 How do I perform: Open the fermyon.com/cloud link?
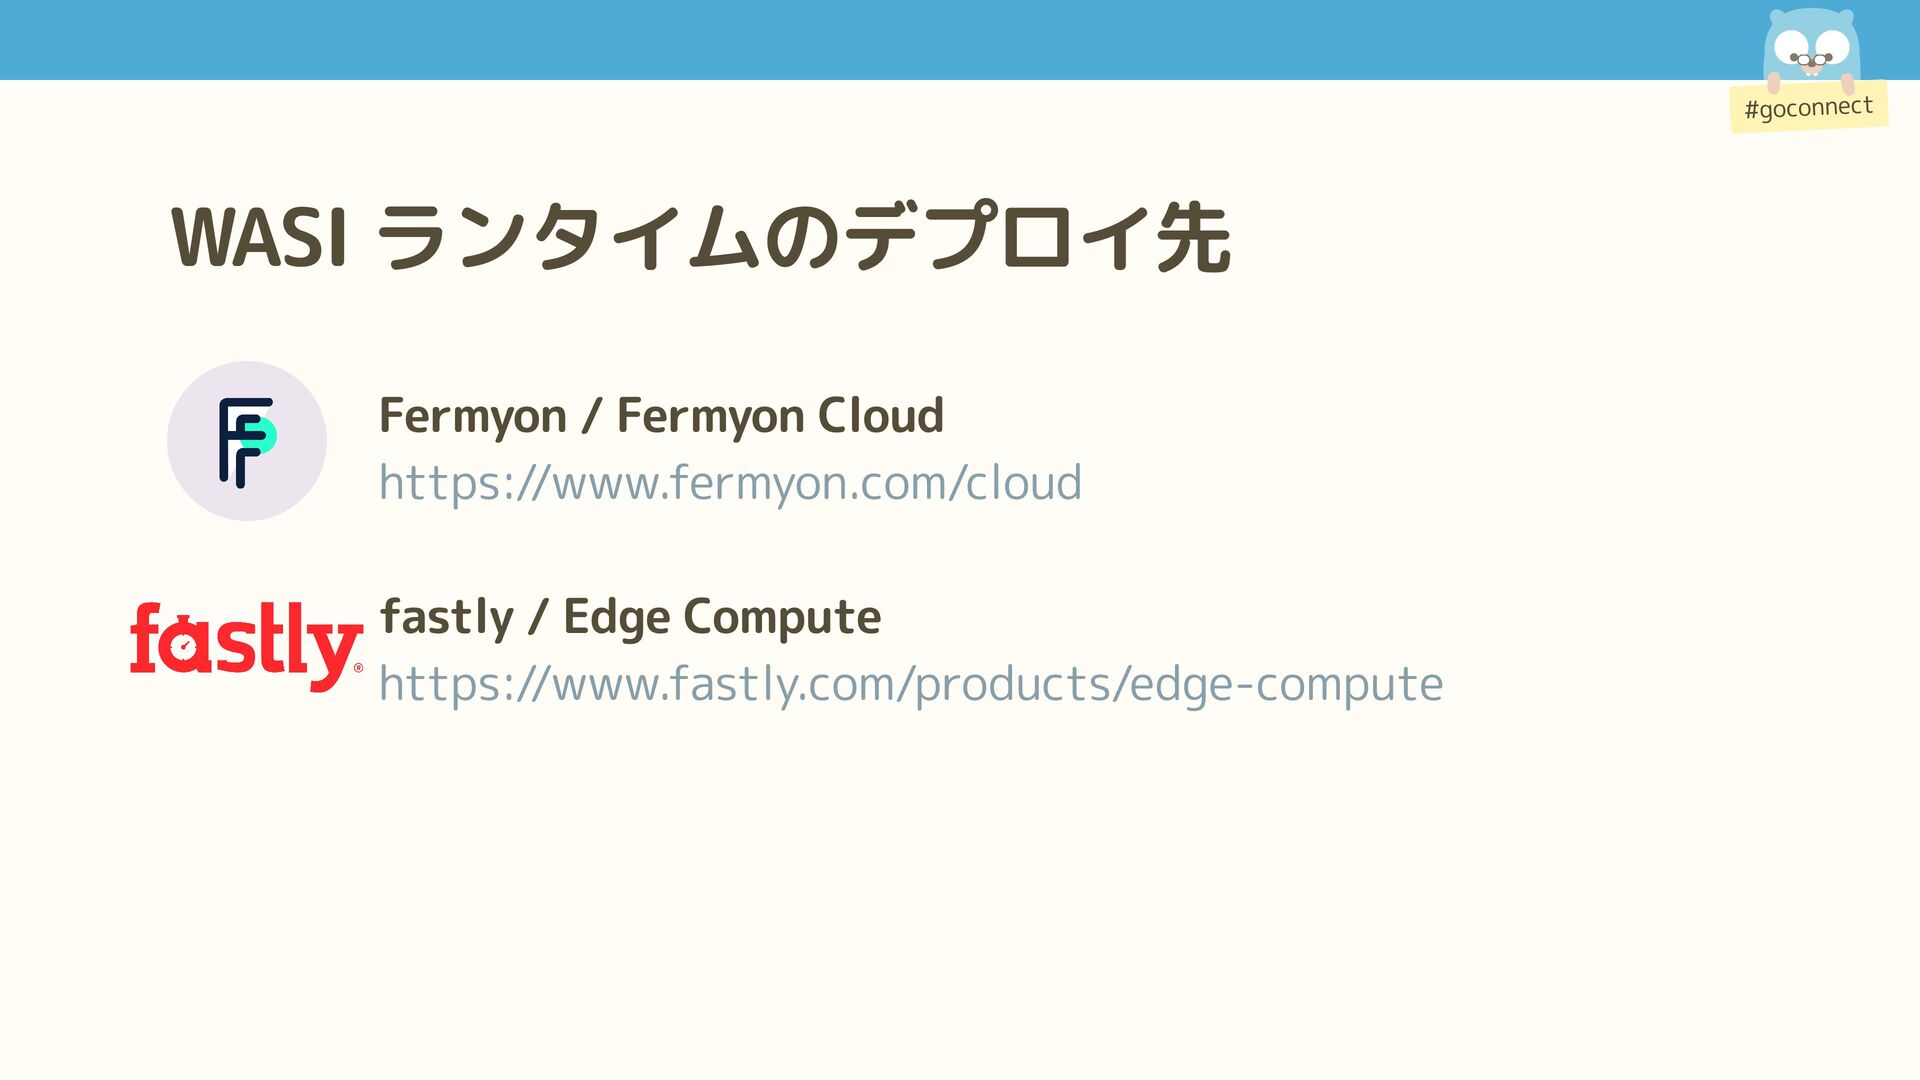point(730,483)
